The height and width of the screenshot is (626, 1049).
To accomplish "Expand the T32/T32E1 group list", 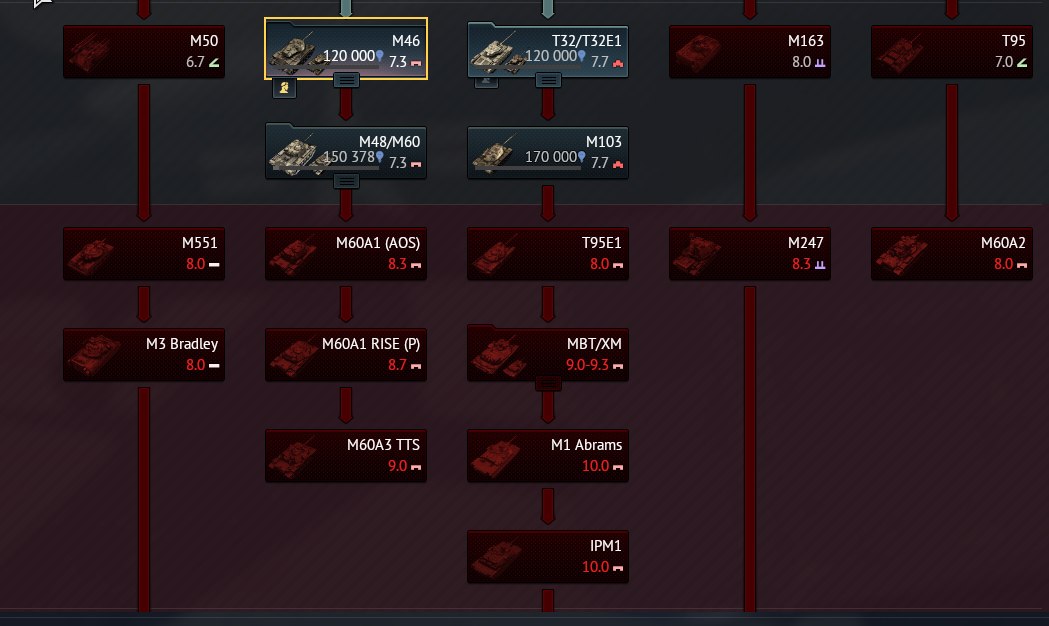I will coord(548,80).
